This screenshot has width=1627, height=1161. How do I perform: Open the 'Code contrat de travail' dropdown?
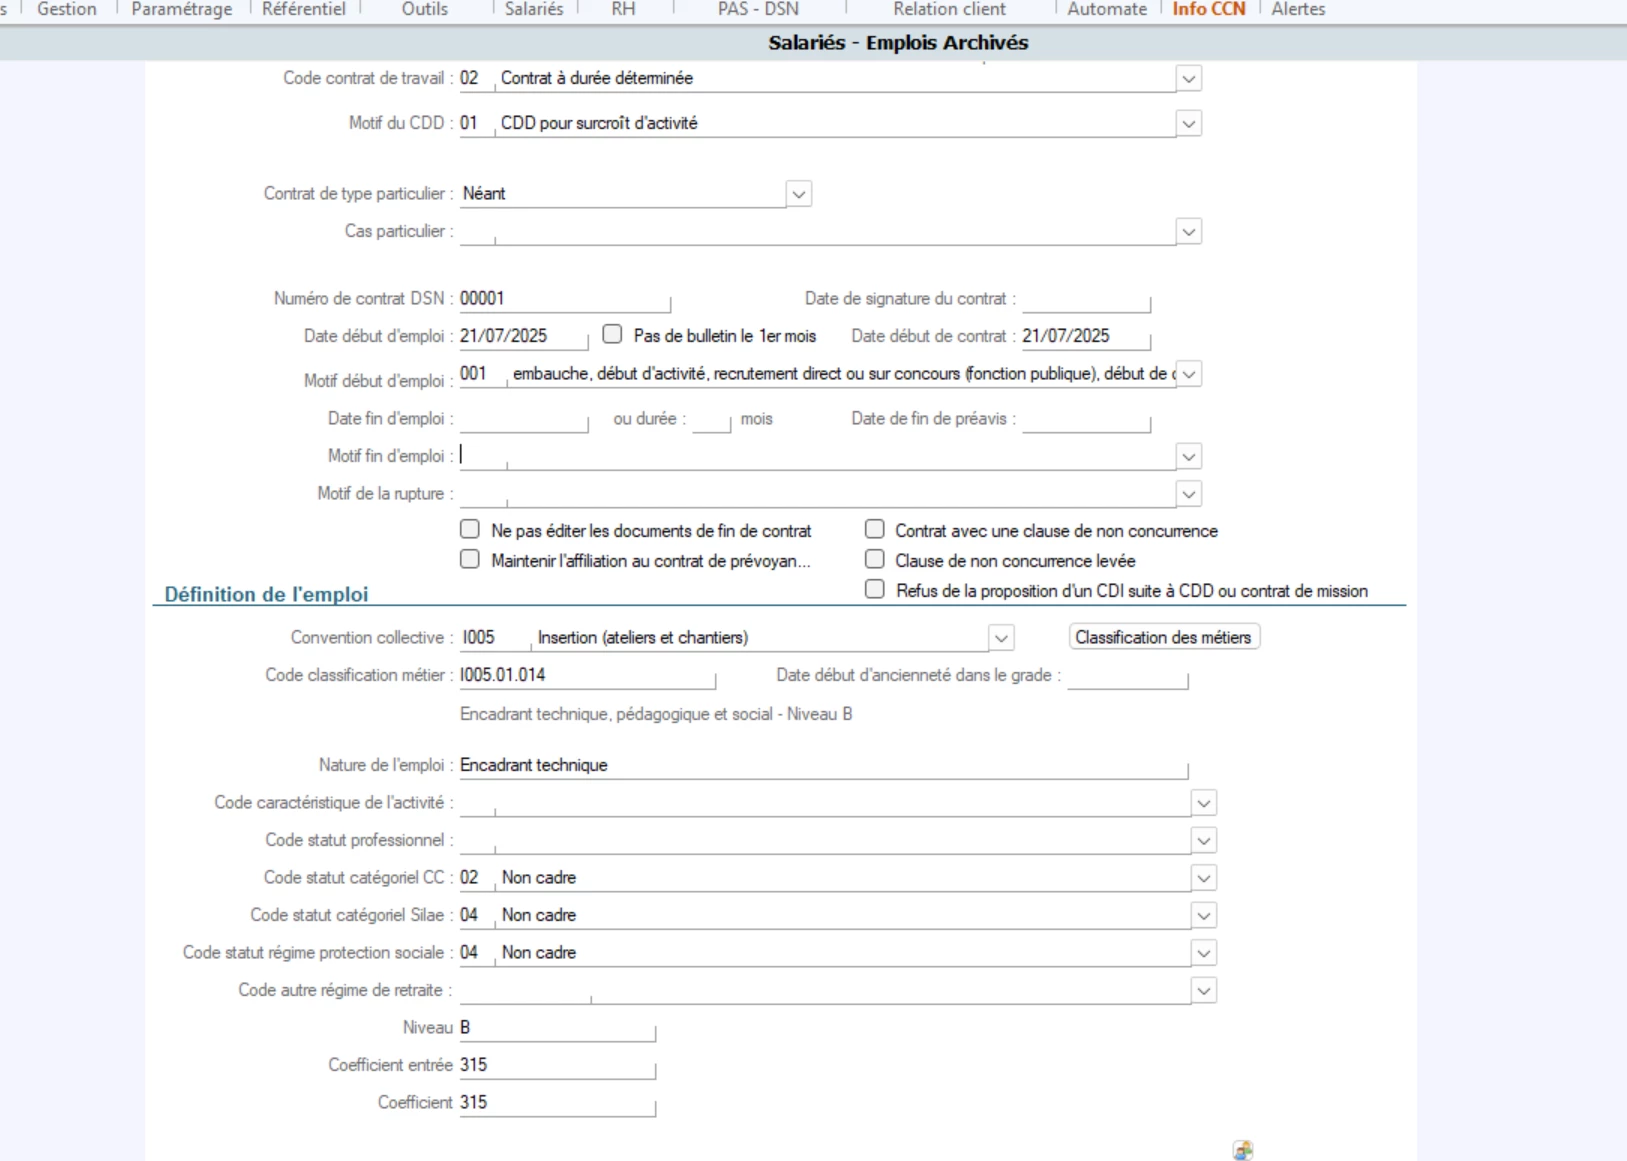click(1188, 78)
